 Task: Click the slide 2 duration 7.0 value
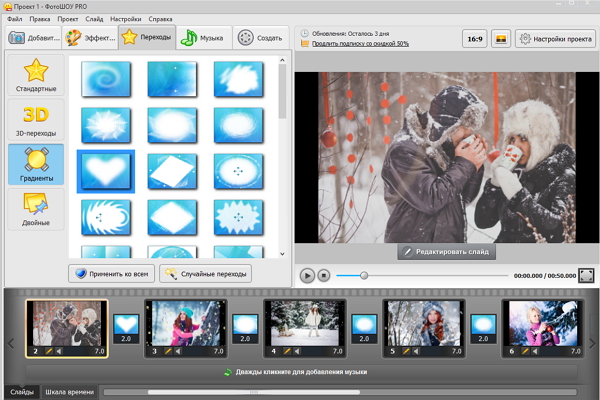pyautogui.click(x=99, y=351)
